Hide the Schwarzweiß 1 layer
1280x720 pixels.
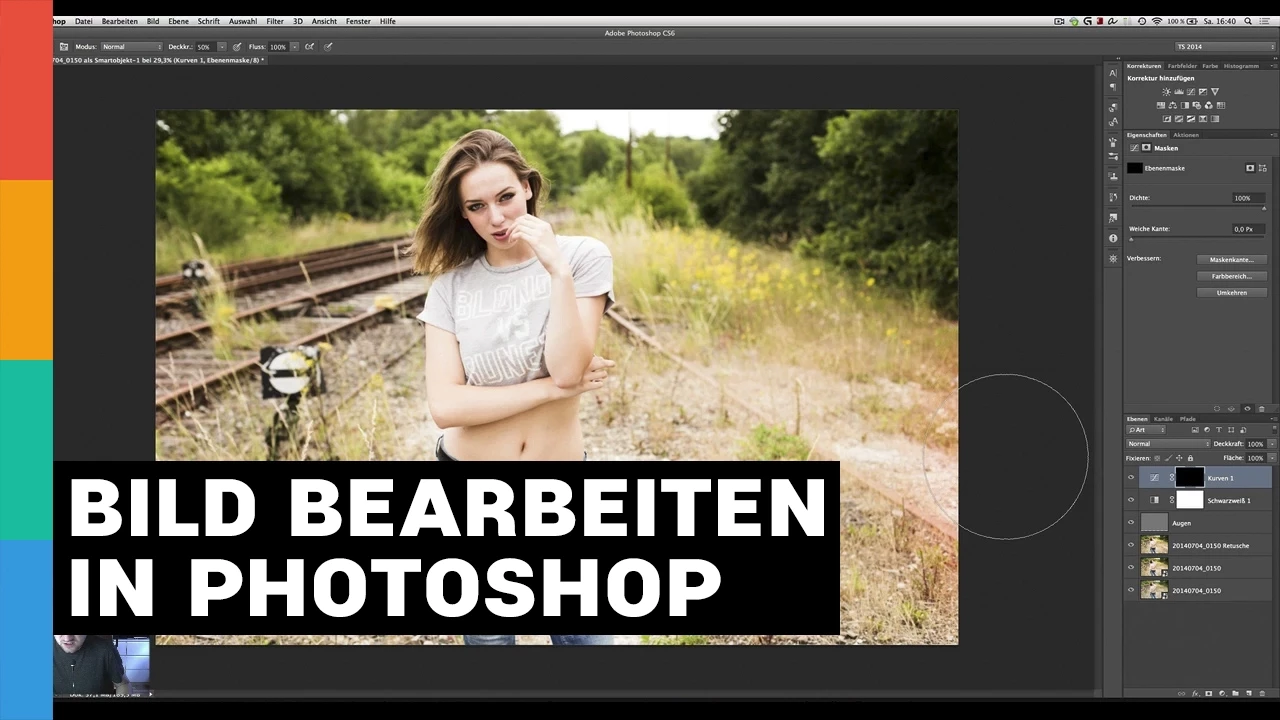1131,500
